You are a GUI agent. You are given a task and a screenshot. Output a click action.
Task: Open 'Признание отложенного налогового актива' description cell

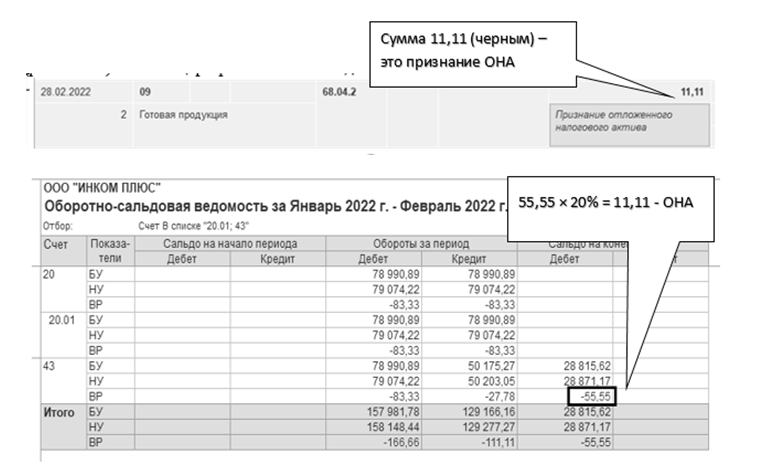coord(630,125)
